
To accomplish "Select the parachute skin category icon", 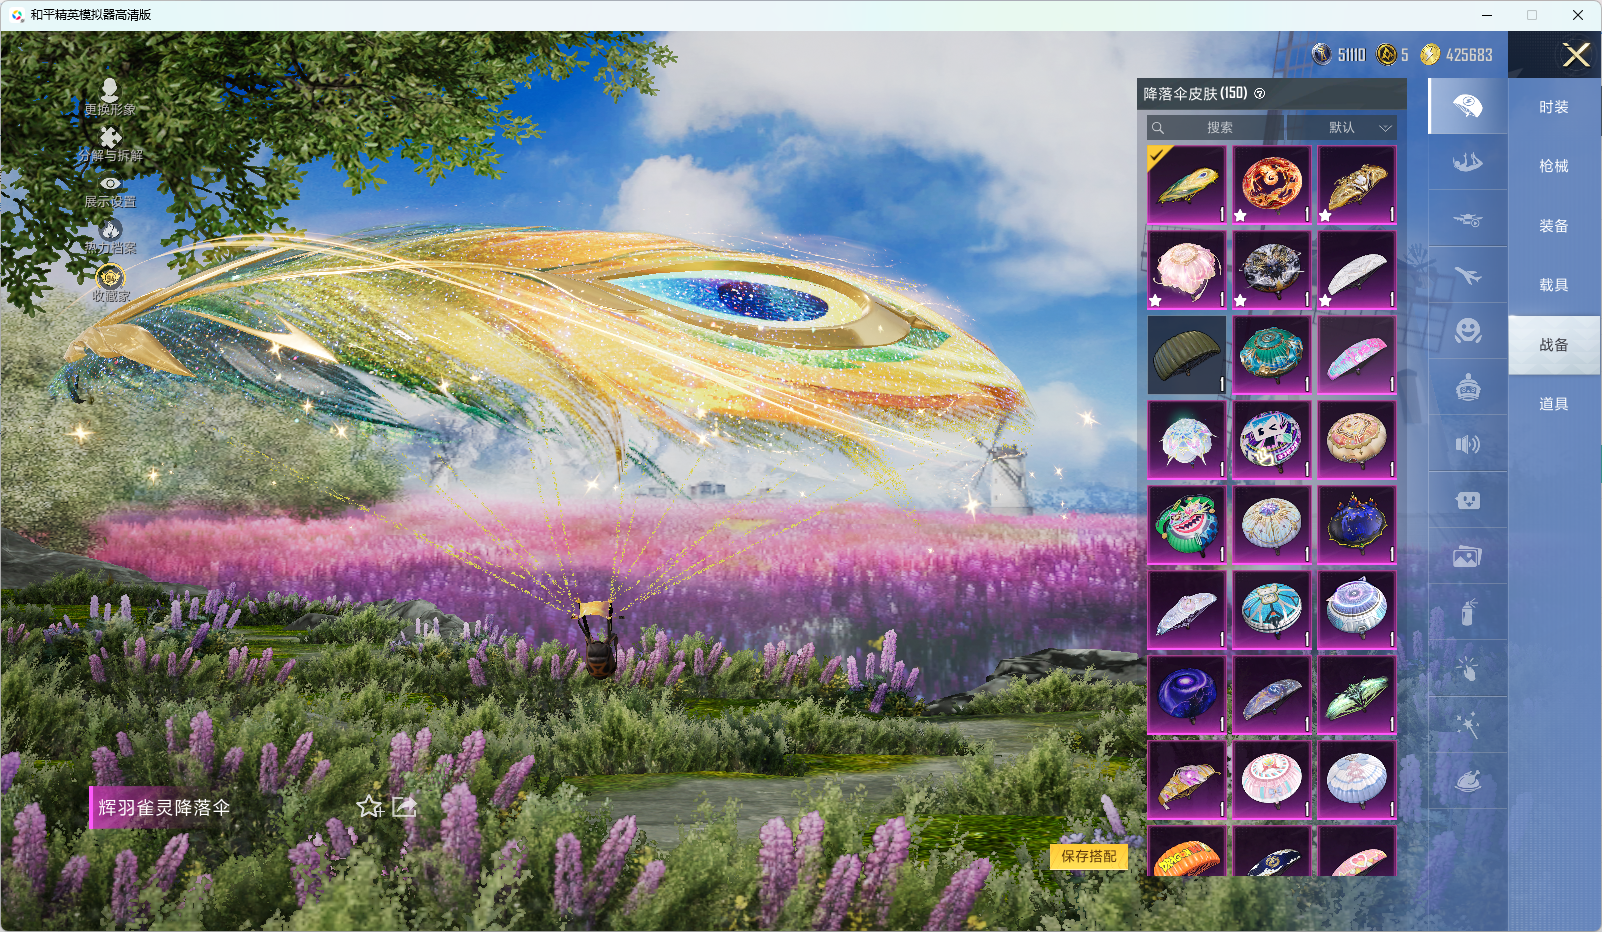I will point(1467,106).
